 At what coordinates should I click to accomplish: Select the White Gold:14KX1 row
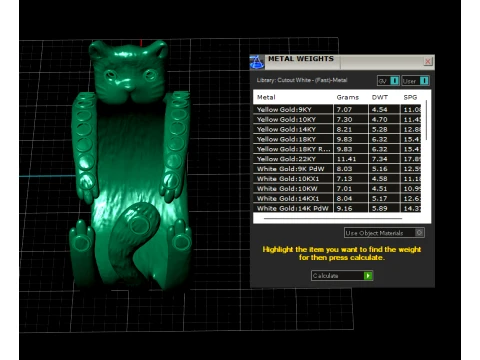point(337,198)
